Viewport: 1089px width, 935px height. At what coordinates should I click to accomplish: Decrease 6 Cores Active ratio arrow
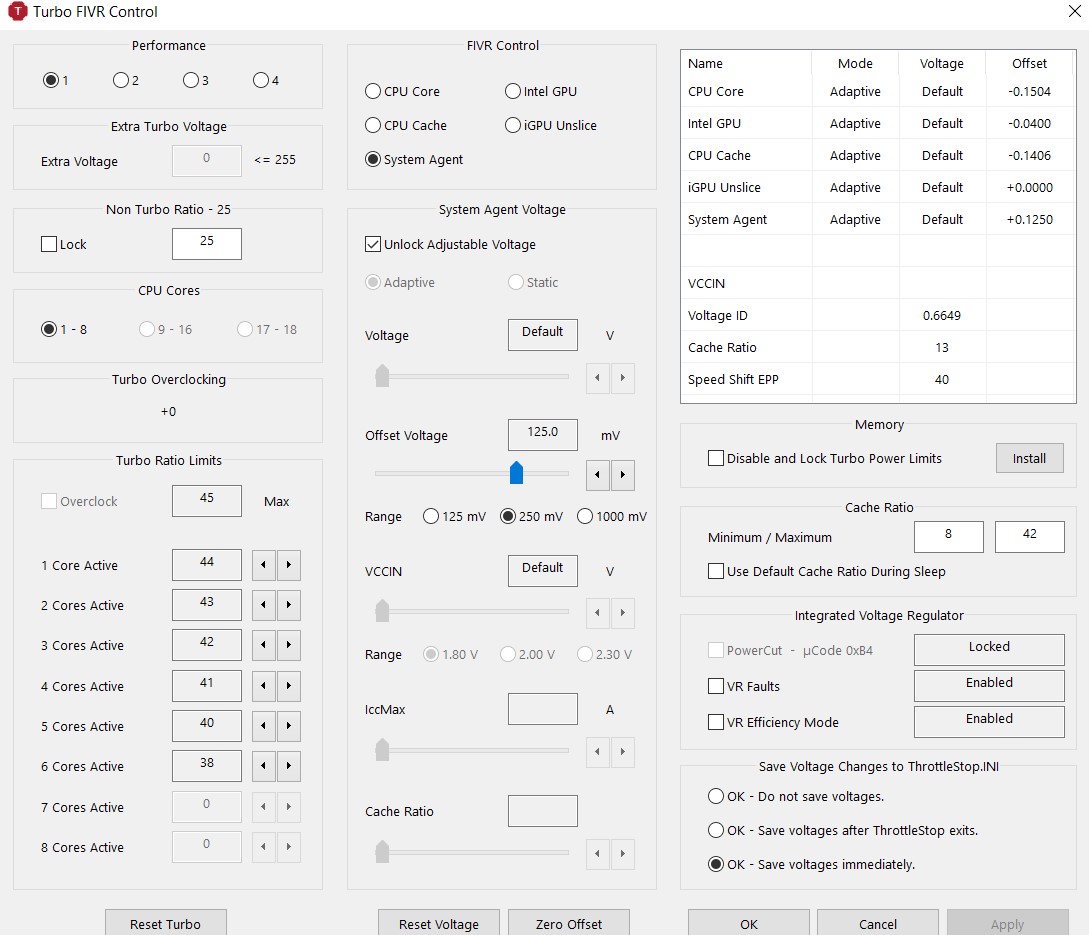pyautogui.click(x=263, y=766)
